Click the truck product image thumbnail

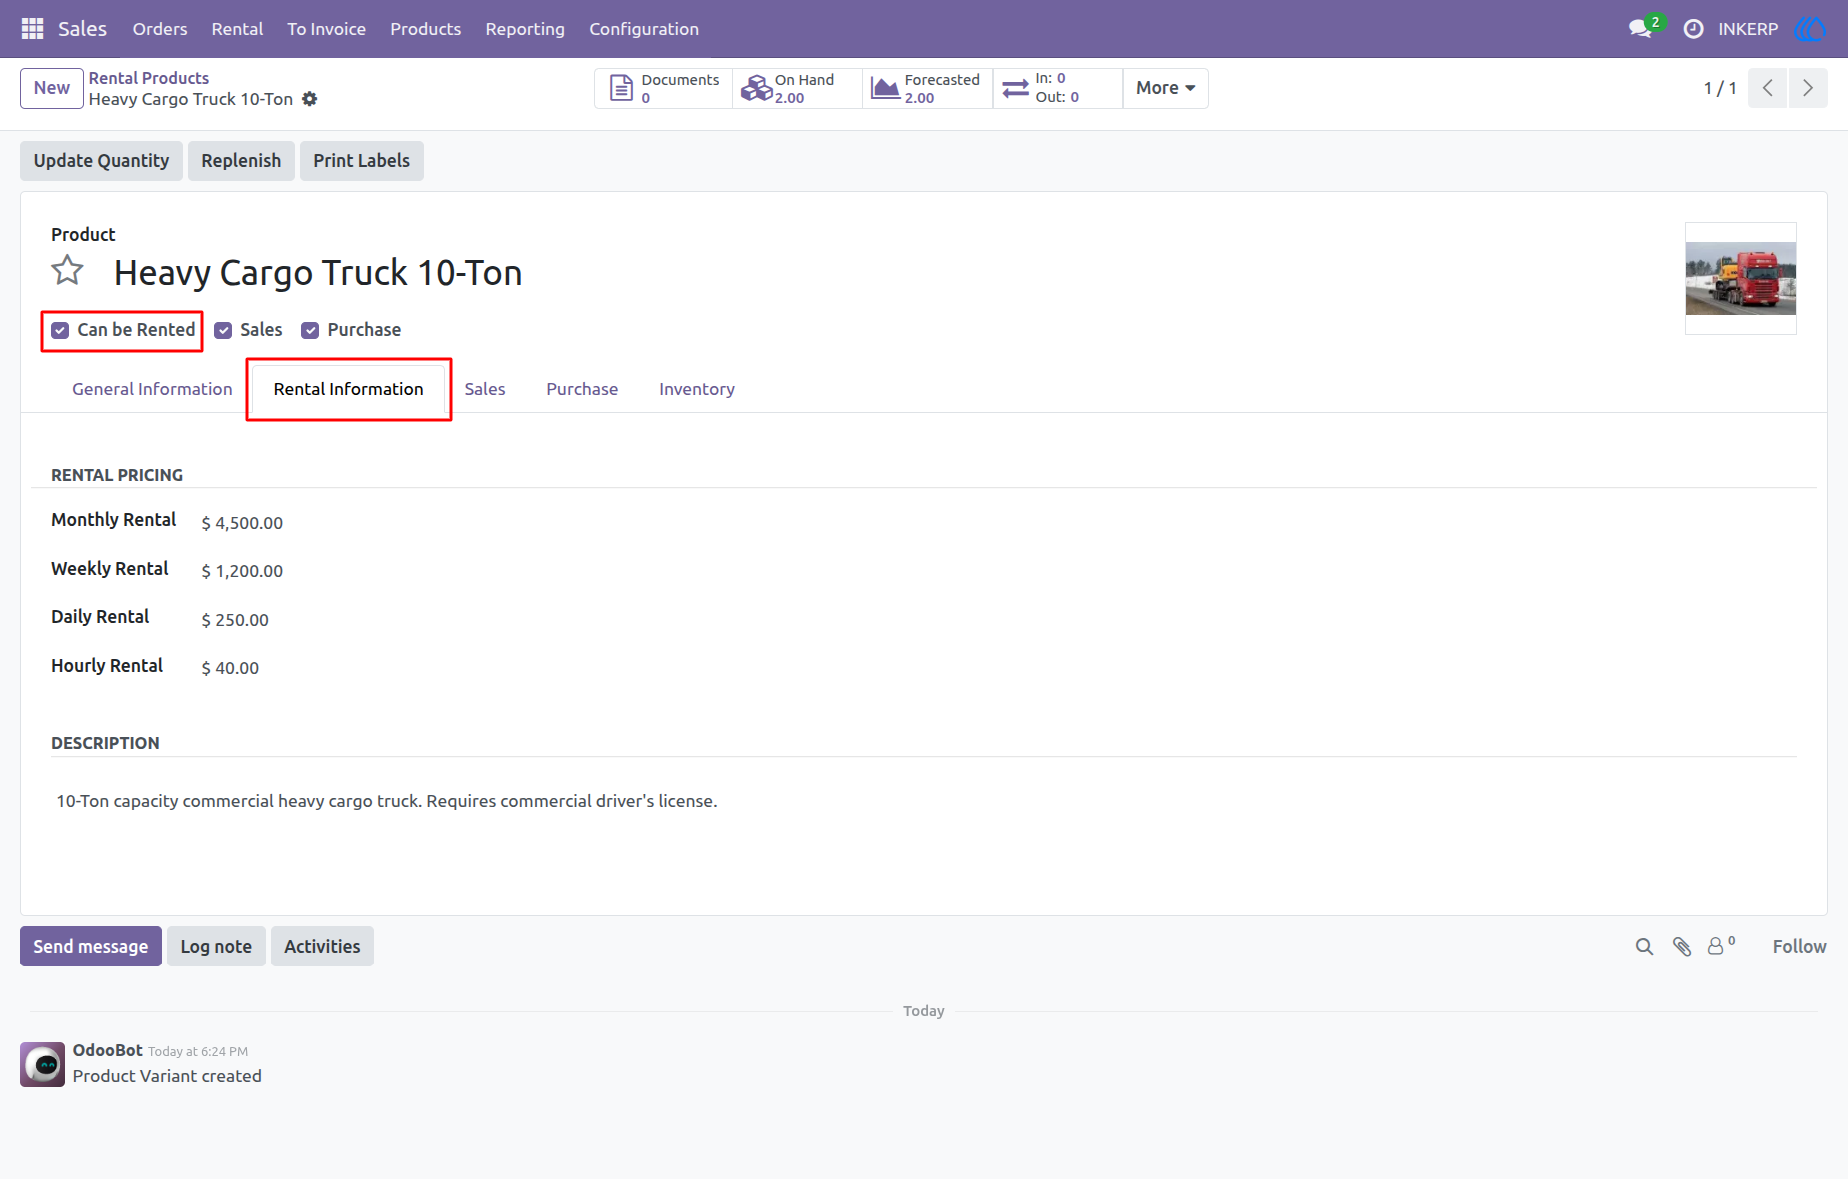click(1741, 278)
